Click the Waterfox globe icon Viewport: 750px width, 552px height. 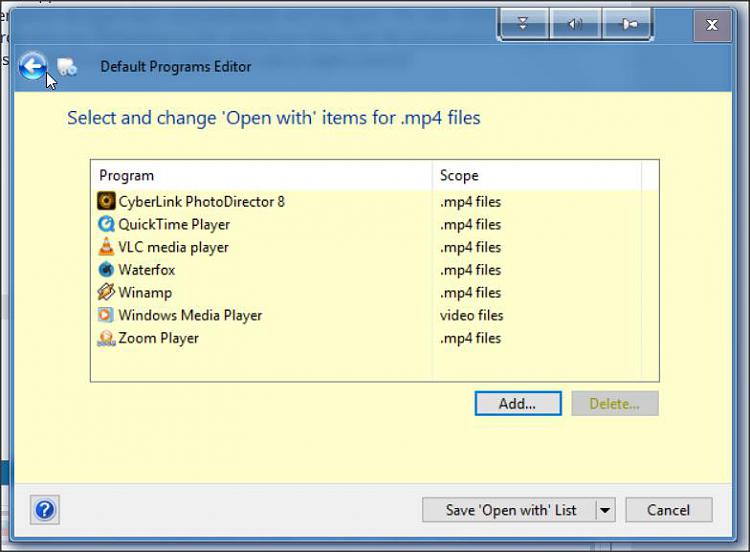(x=106, y=269)
